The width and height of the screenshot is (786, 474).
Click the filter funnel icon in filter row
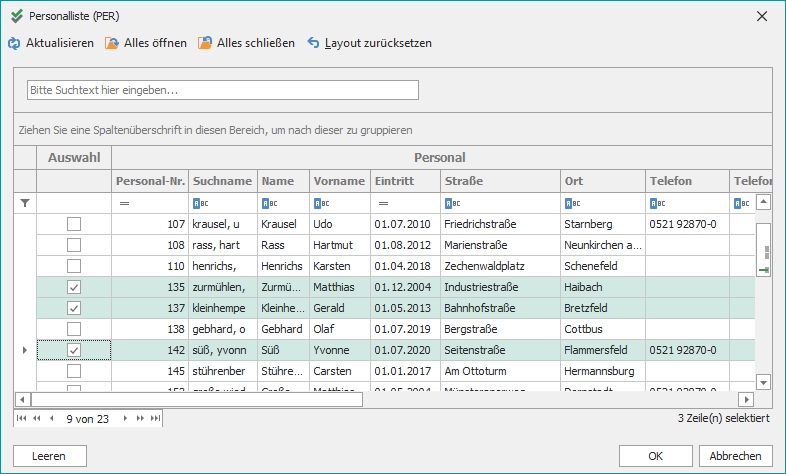point(25,203)
